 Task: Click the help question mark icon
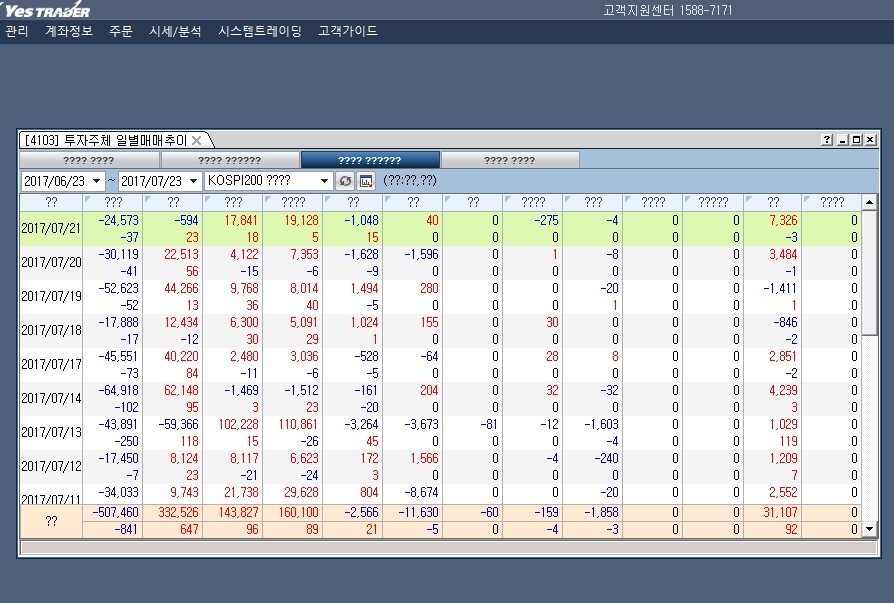(827, 140)
